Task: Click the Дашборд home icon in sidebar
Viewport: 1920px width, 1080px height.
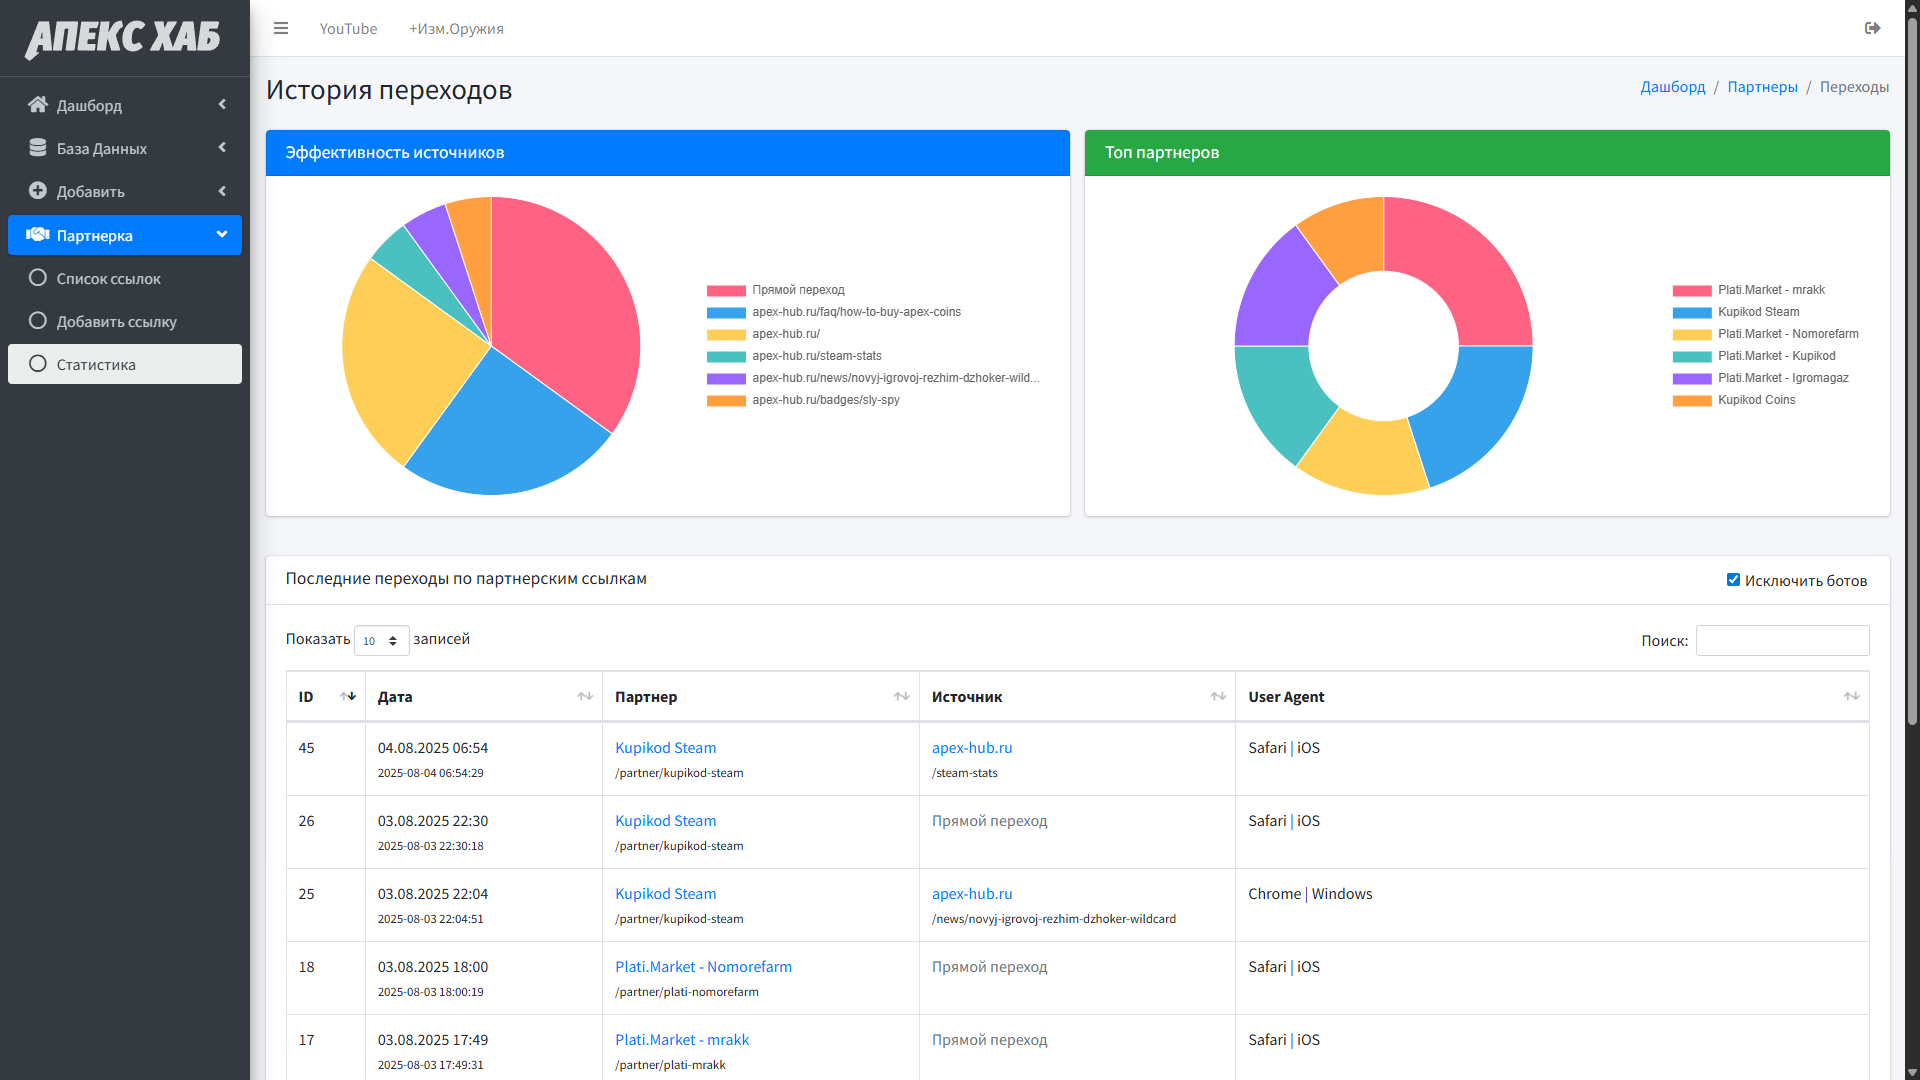Action: (x=38, y=105)
